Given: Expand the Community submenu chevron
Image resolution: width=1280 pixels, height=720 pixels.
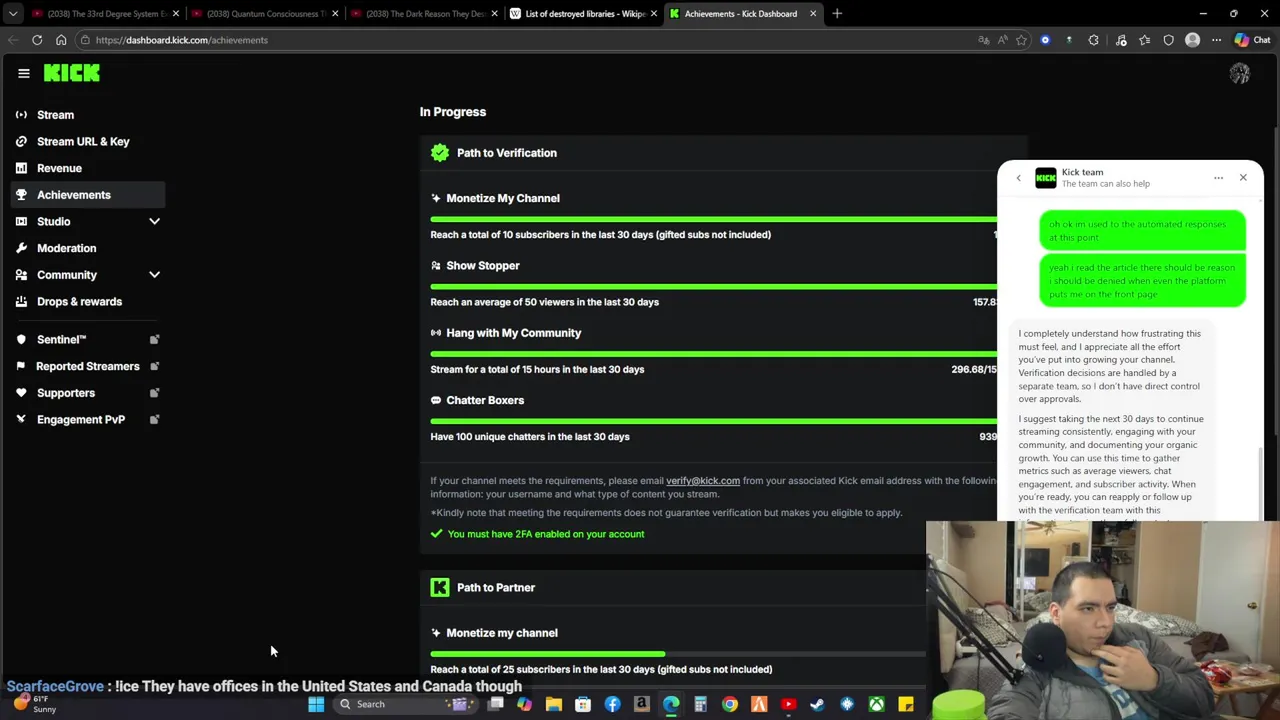Looking at the screenshot, I should pyautogui.click(x=154, y=274).
